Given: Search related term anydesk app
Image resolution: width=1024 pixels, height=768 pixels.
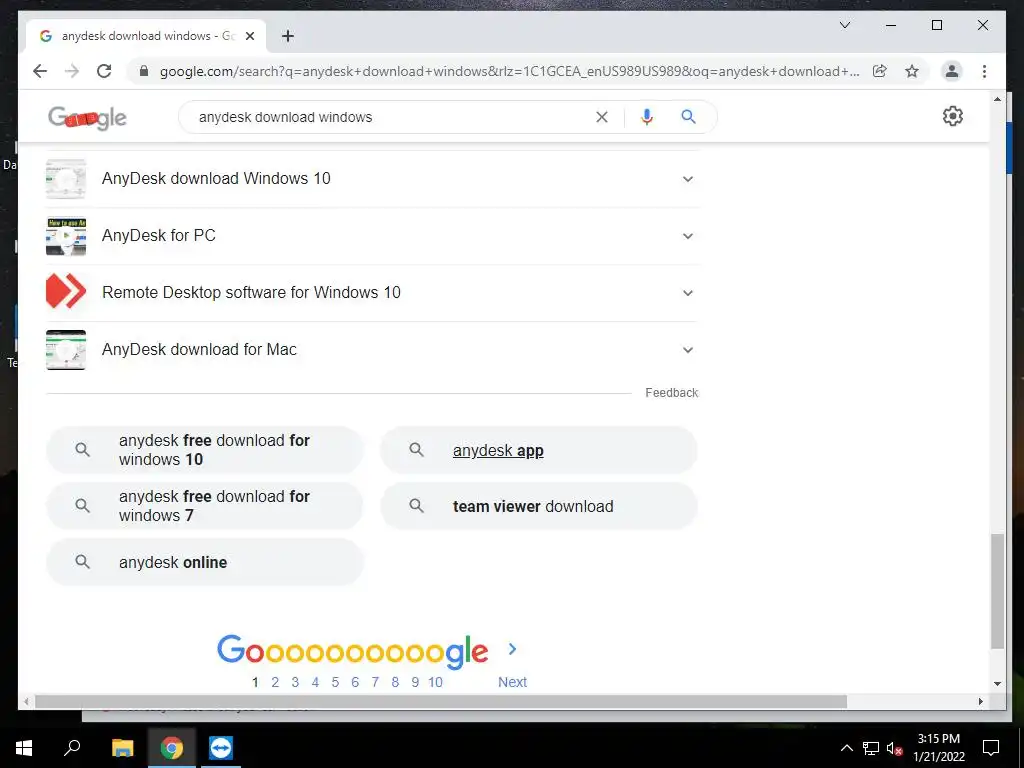Looking at the screenshot, I should pyautogui.click(x=539, y=449).
